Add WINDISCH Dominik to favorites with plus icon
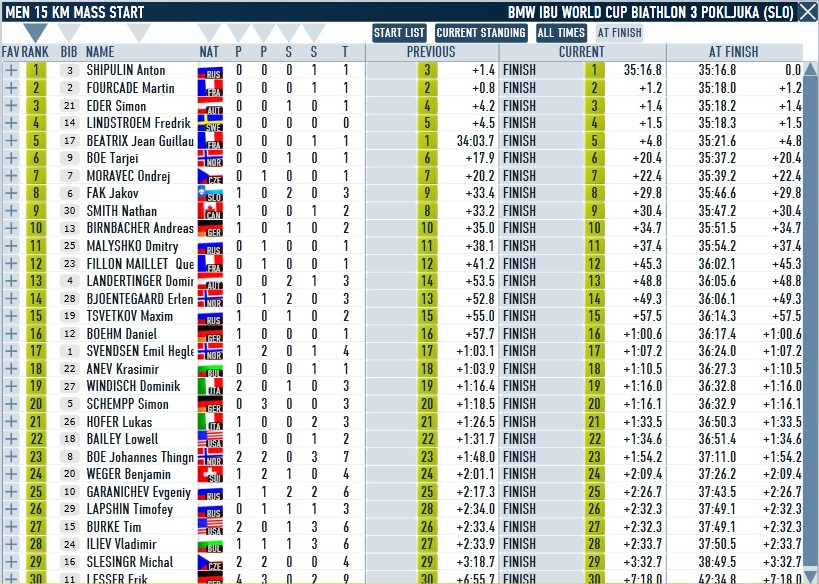Screen dimensions: 819x584 click(x=10, y=386)
